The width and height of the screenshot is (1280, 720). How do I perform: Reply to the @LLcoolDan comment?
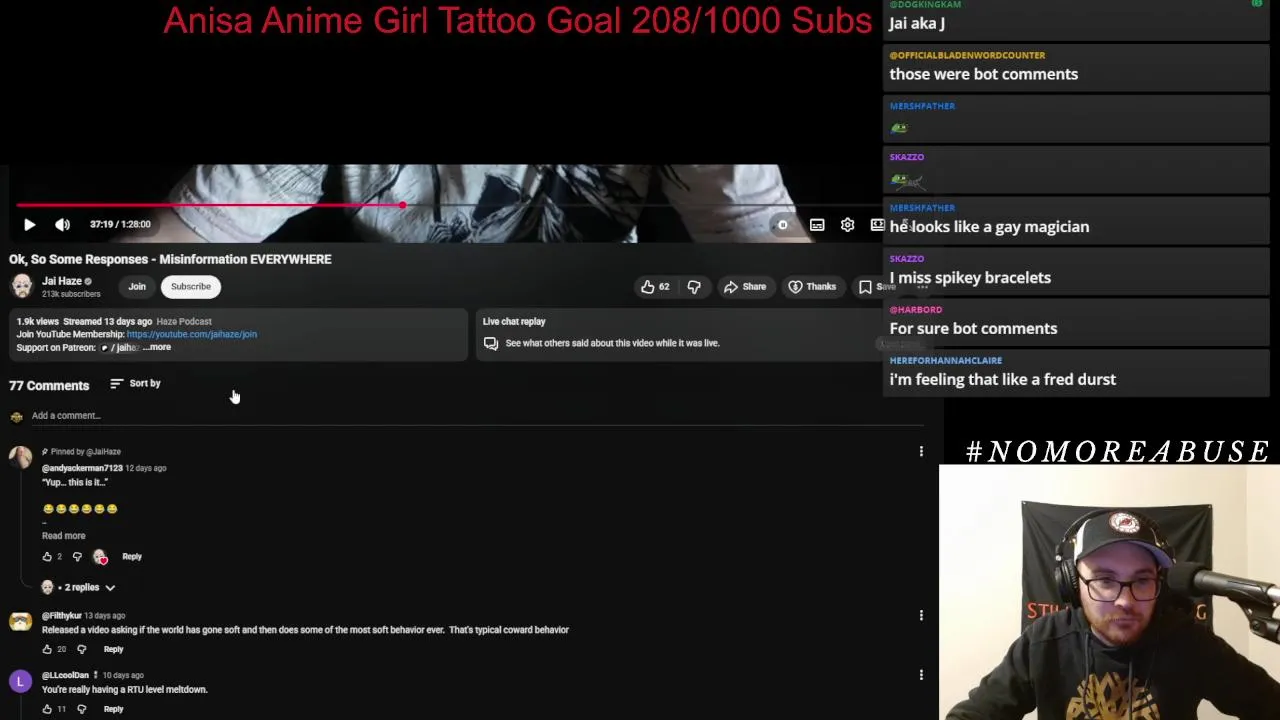(113, 710)
